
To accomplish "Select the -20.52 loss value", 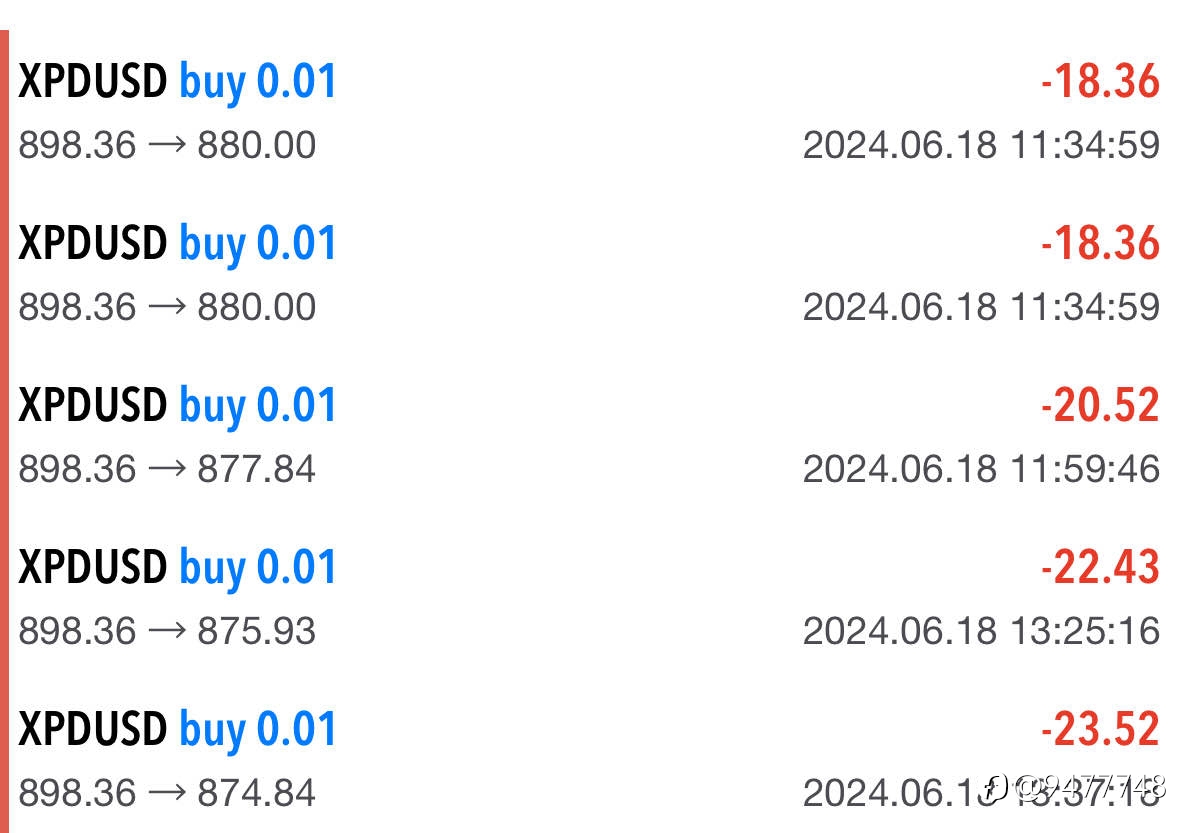I will pyautogui.click(x=1100, y=405).
